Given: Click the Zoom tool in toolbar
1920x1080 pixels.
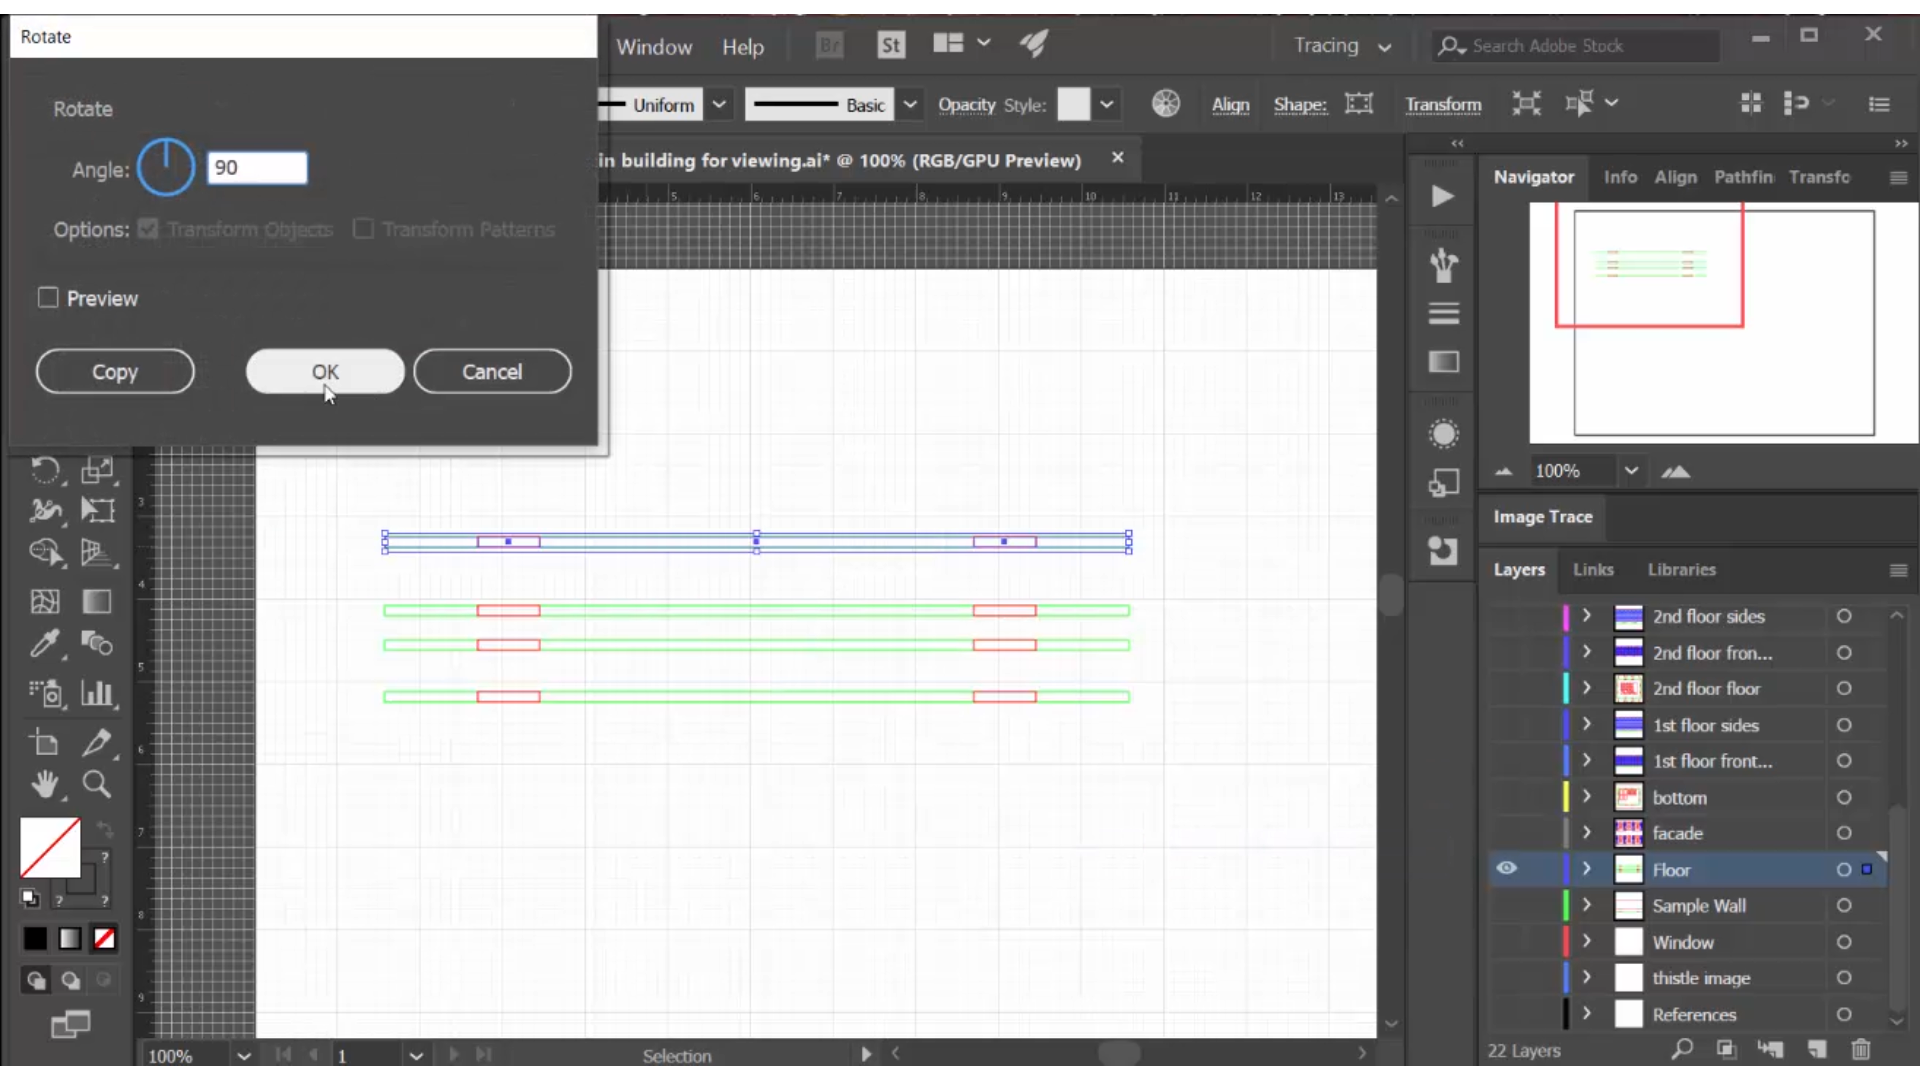Looking at the screenshot, I should pos(98,785).
